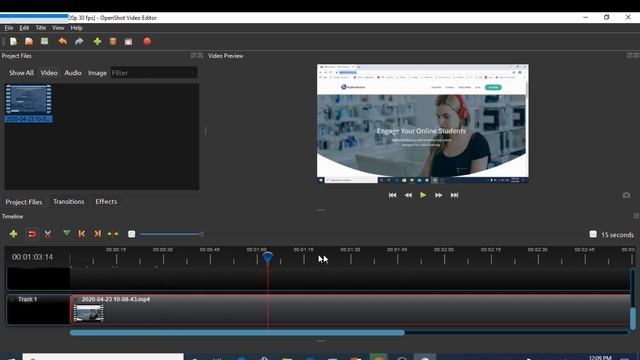Click the Fullscreen toolbar icon

coord(129,41)
